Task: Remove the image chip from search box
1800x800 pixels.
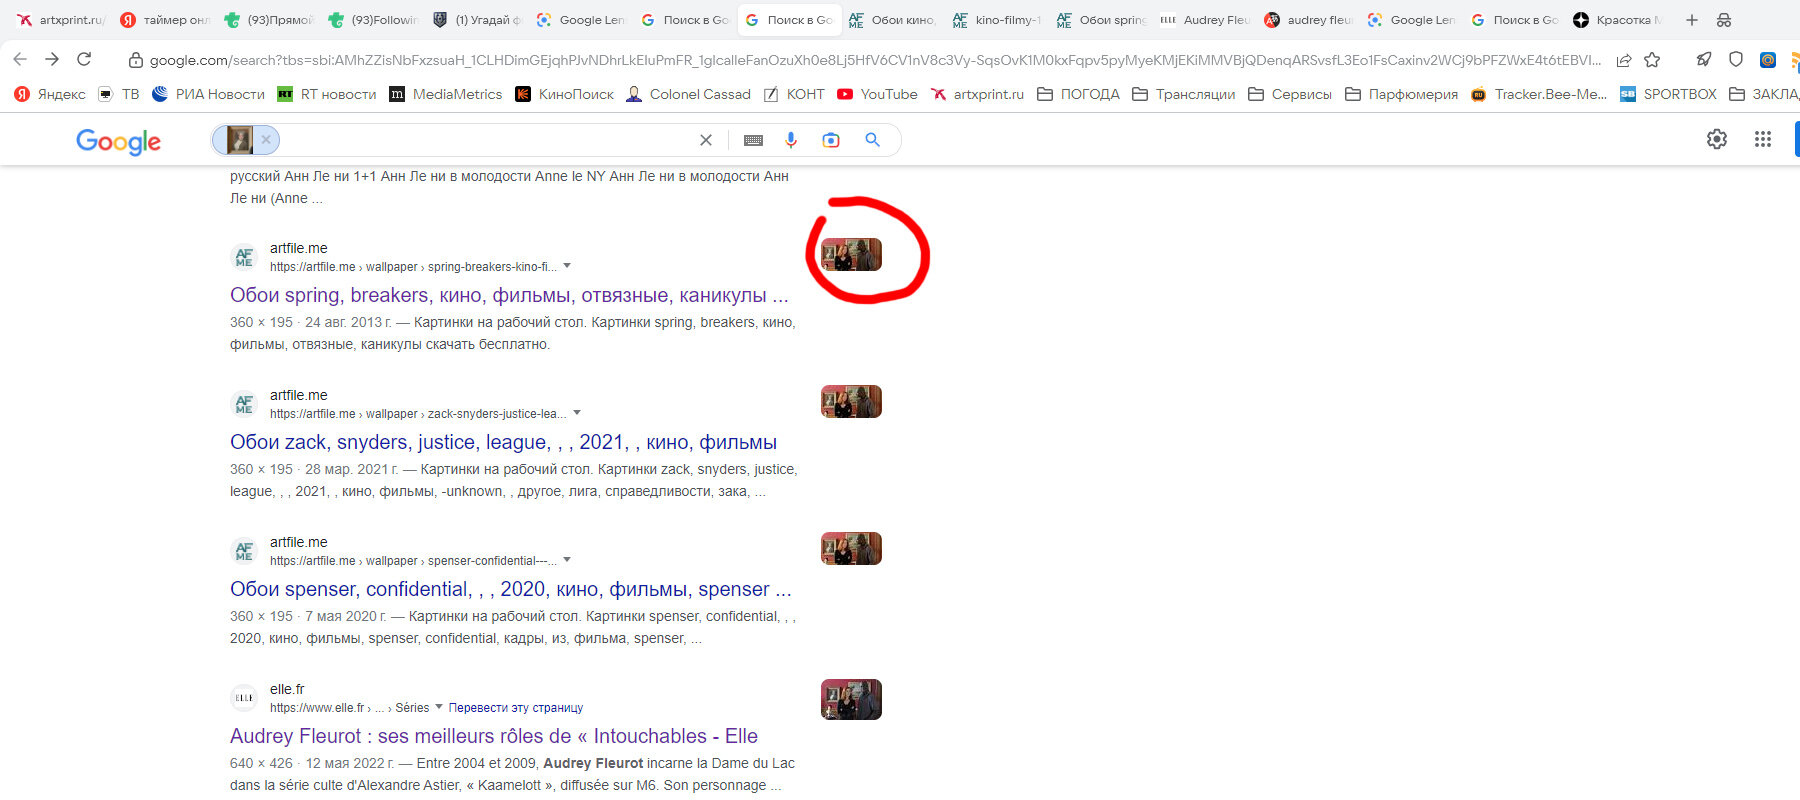Action: [x=266, y=140]
